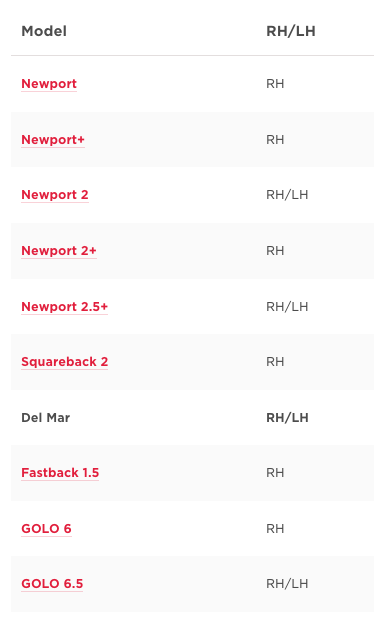
Task: Click Newport 2.5+ RH/LH value
Action: pos(287,307)
